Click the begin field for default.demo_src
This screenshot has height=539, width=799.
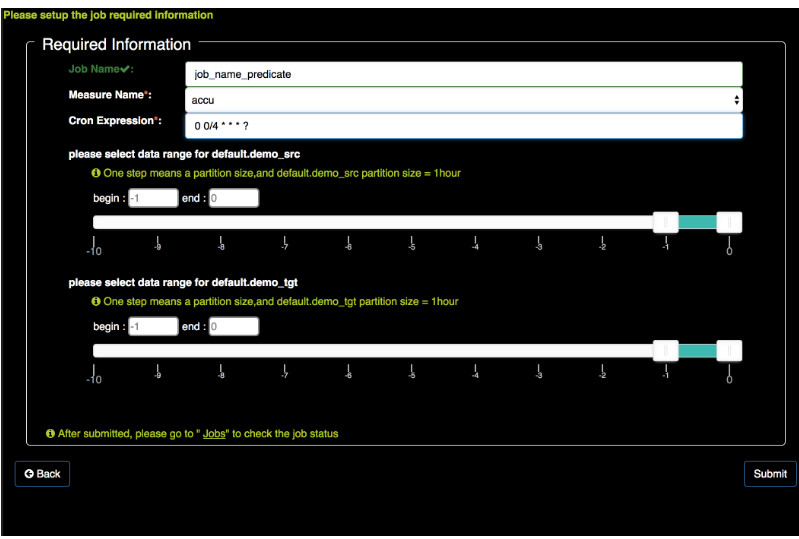(153, 198)
